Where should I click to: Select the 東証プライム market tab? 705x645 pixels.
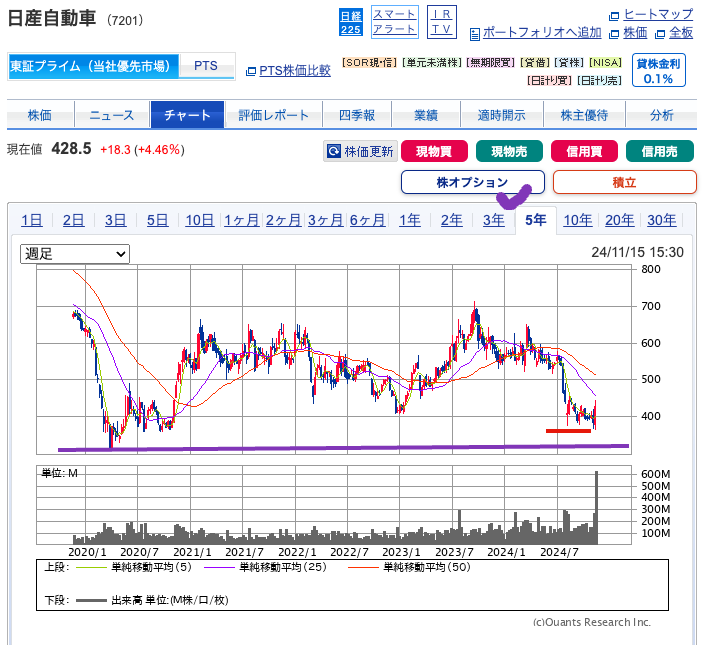pyautogui.click(x=94, y=67)
